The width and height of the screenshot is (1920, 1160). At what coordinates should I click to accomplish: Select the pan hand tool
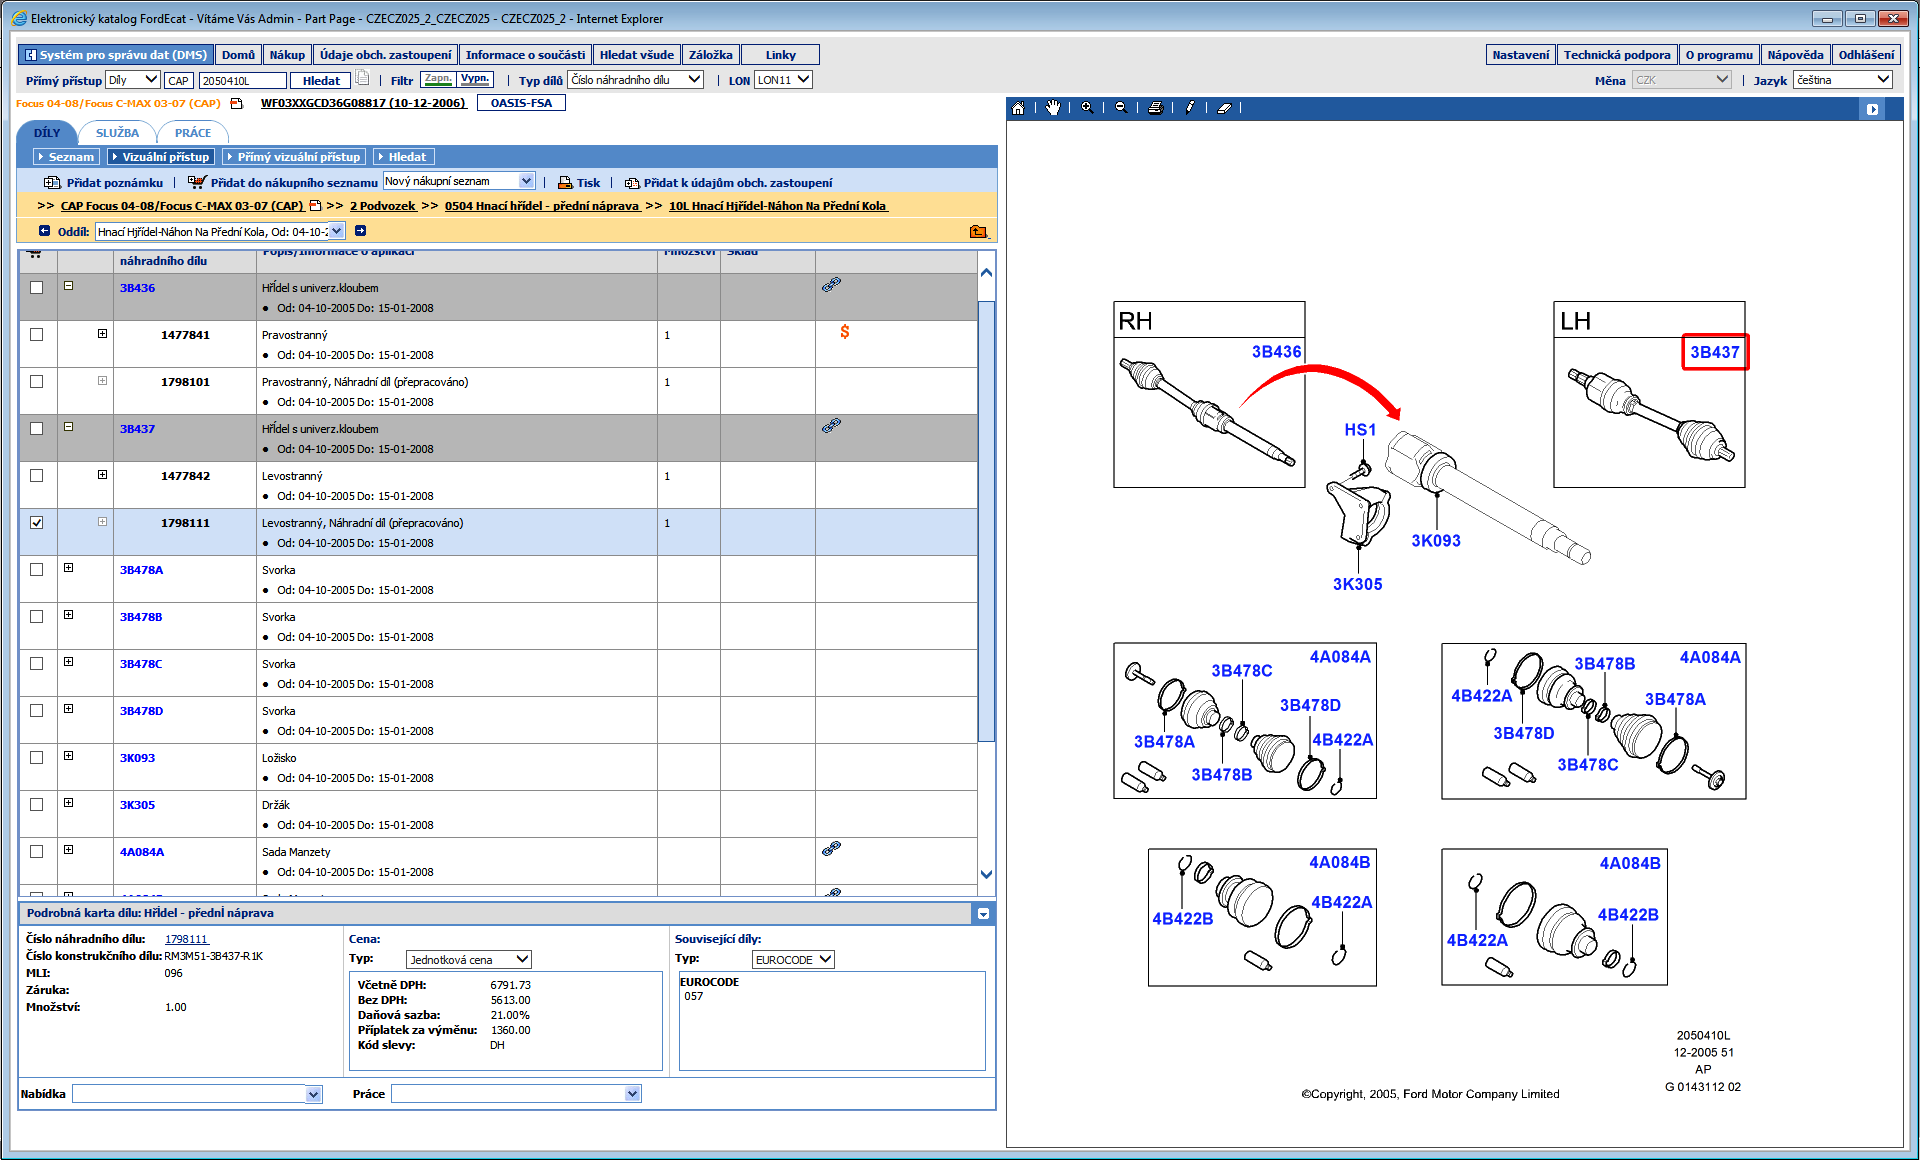coord(1052,108)
